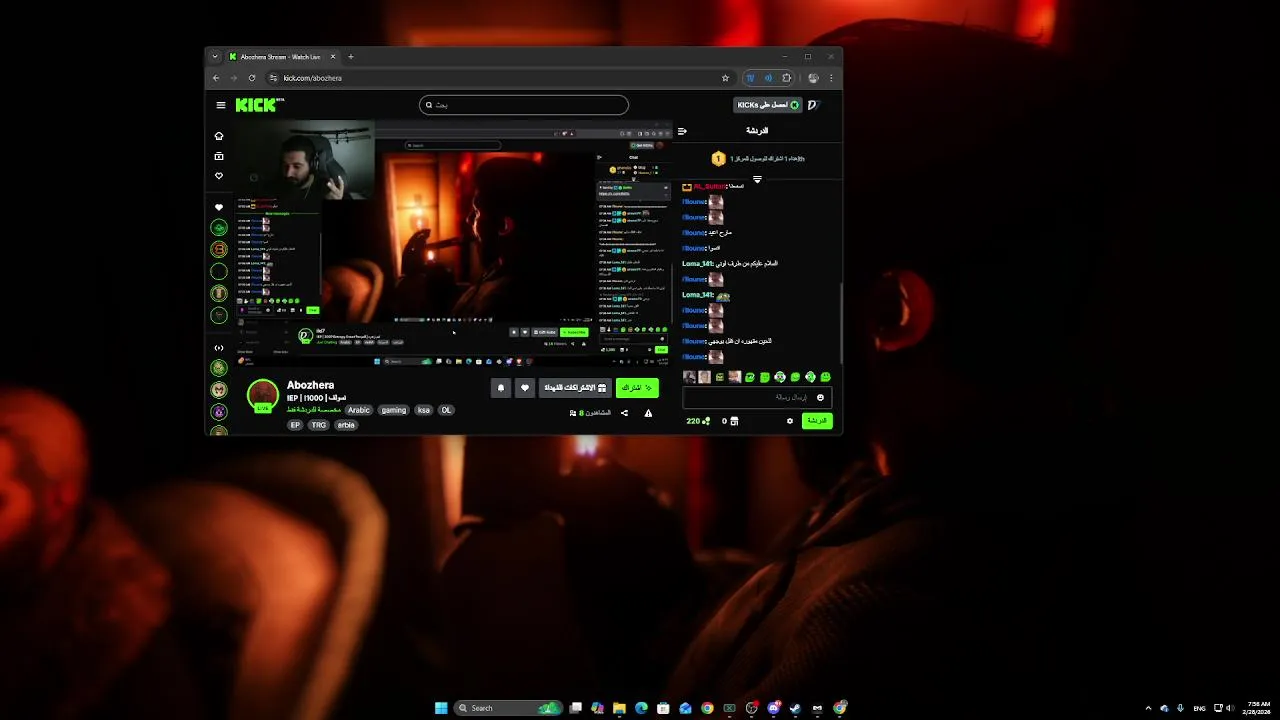Click the green Subscribe button

pyautogui.click(x=637, y=388)
